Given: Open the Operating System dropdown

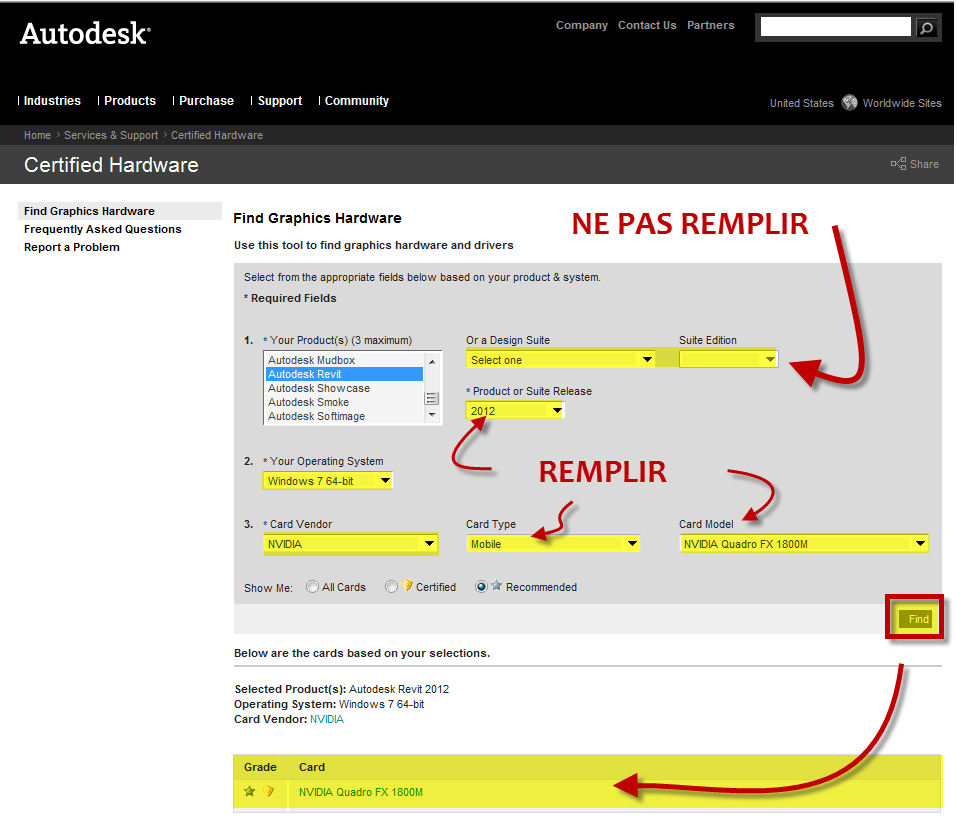Looking at the screenshot, I should pos(327,481).
